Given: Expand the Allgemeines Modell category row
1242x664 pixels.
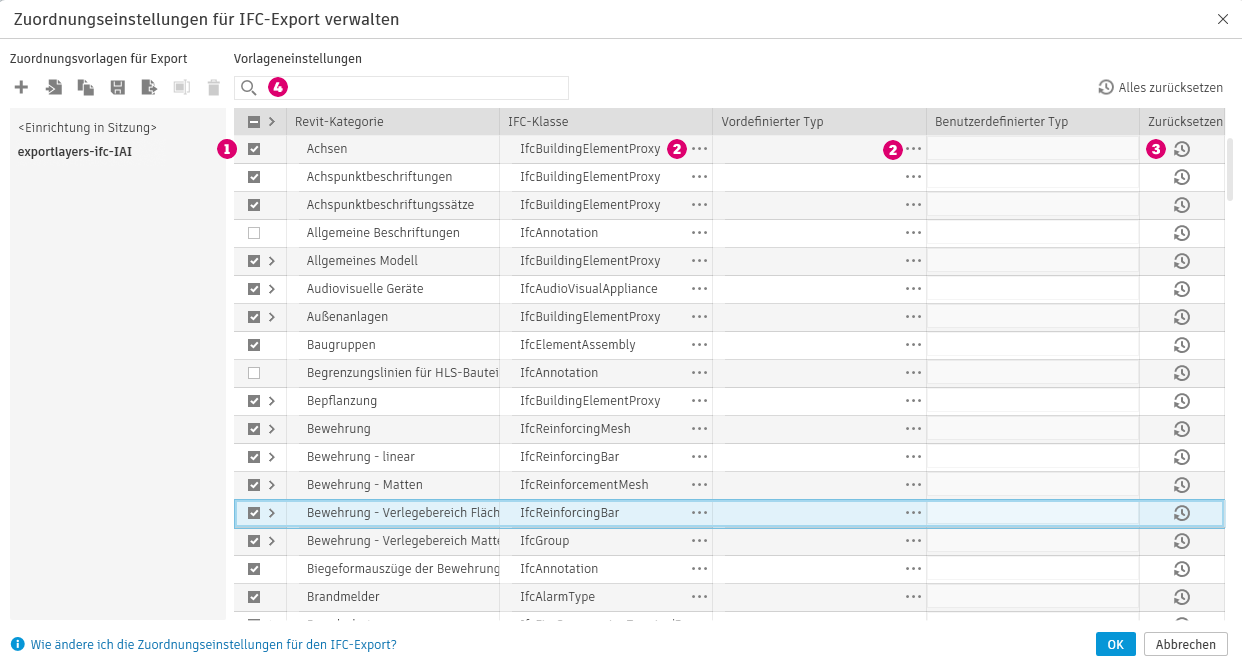Looking at the screenshot, I should click(272, 261).
